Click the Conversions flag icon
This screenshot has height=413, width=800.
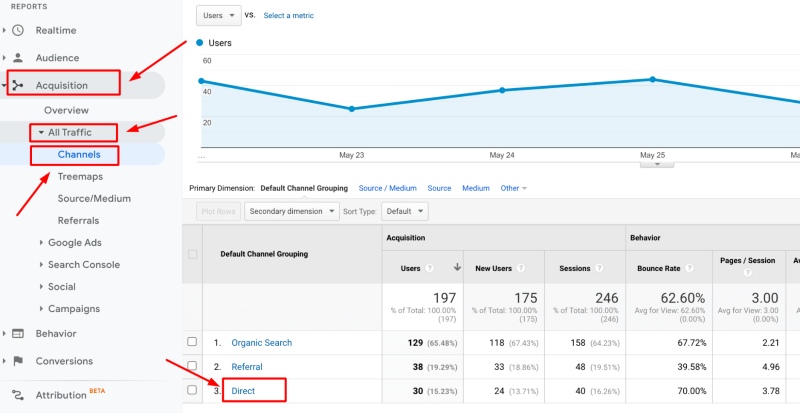[18, 361]
